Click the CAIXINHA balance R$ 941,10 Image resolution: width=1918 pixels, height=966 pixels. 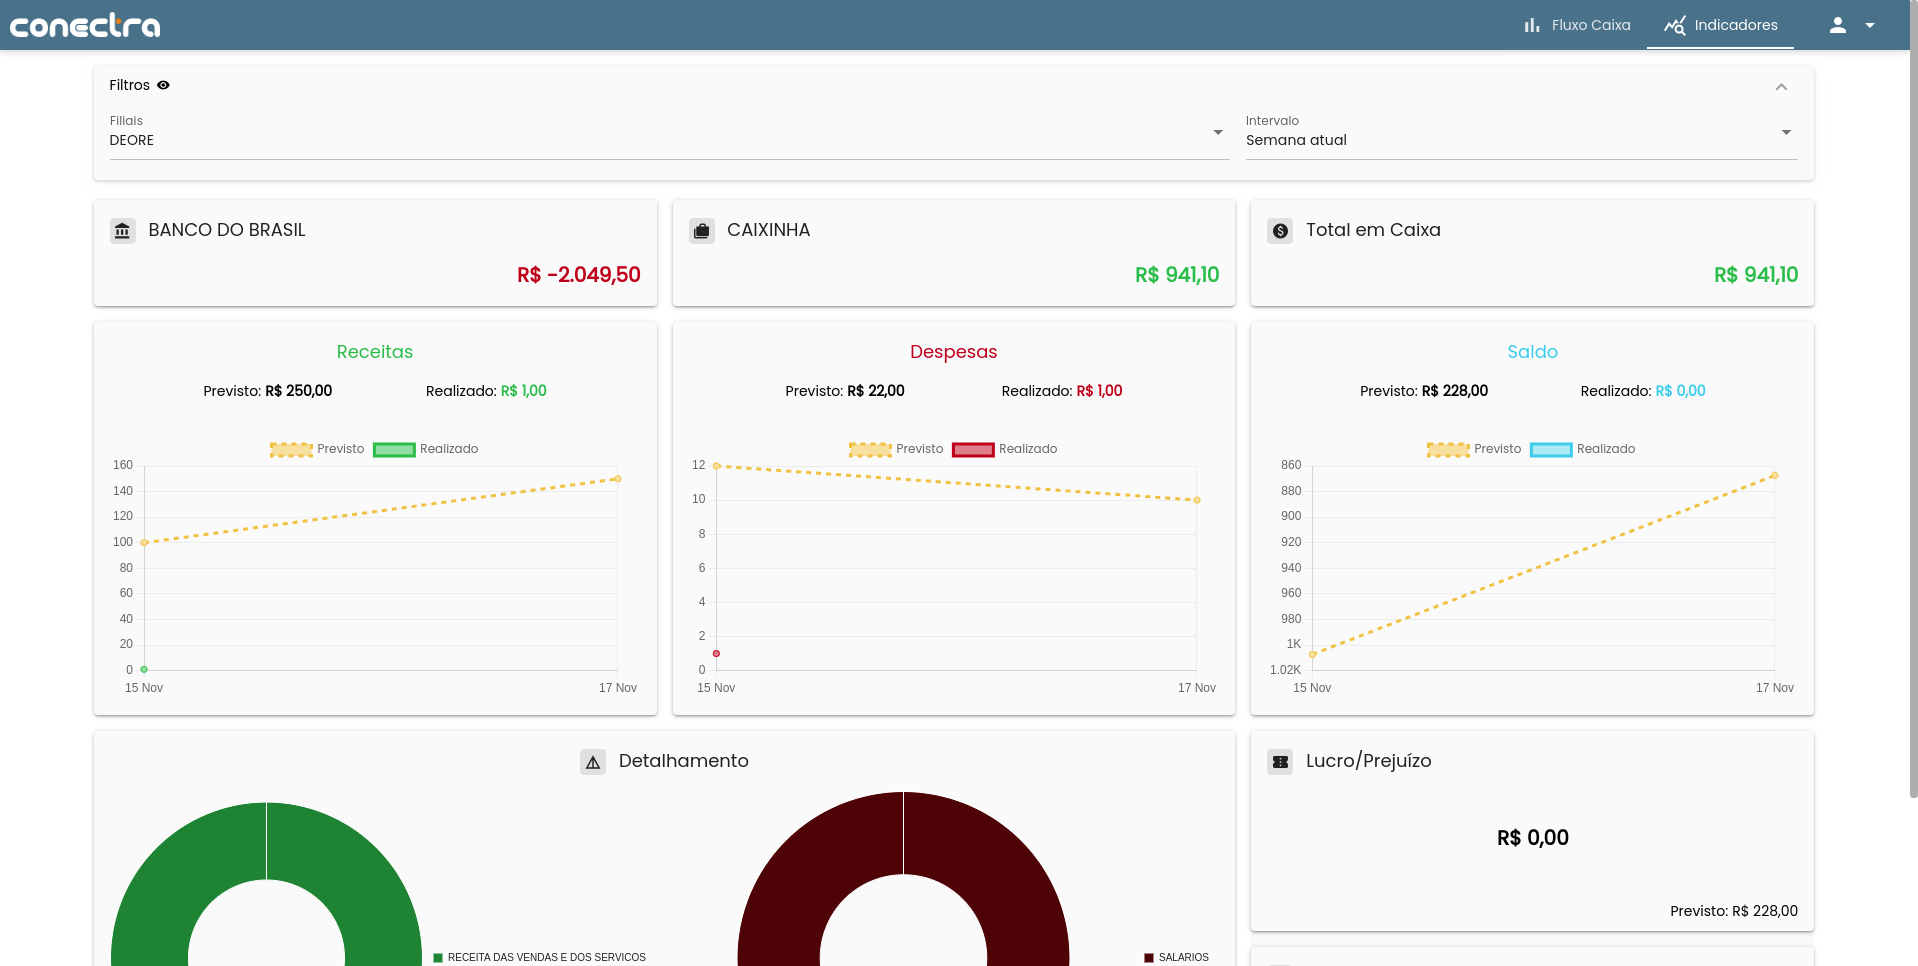pos(1177,275)
